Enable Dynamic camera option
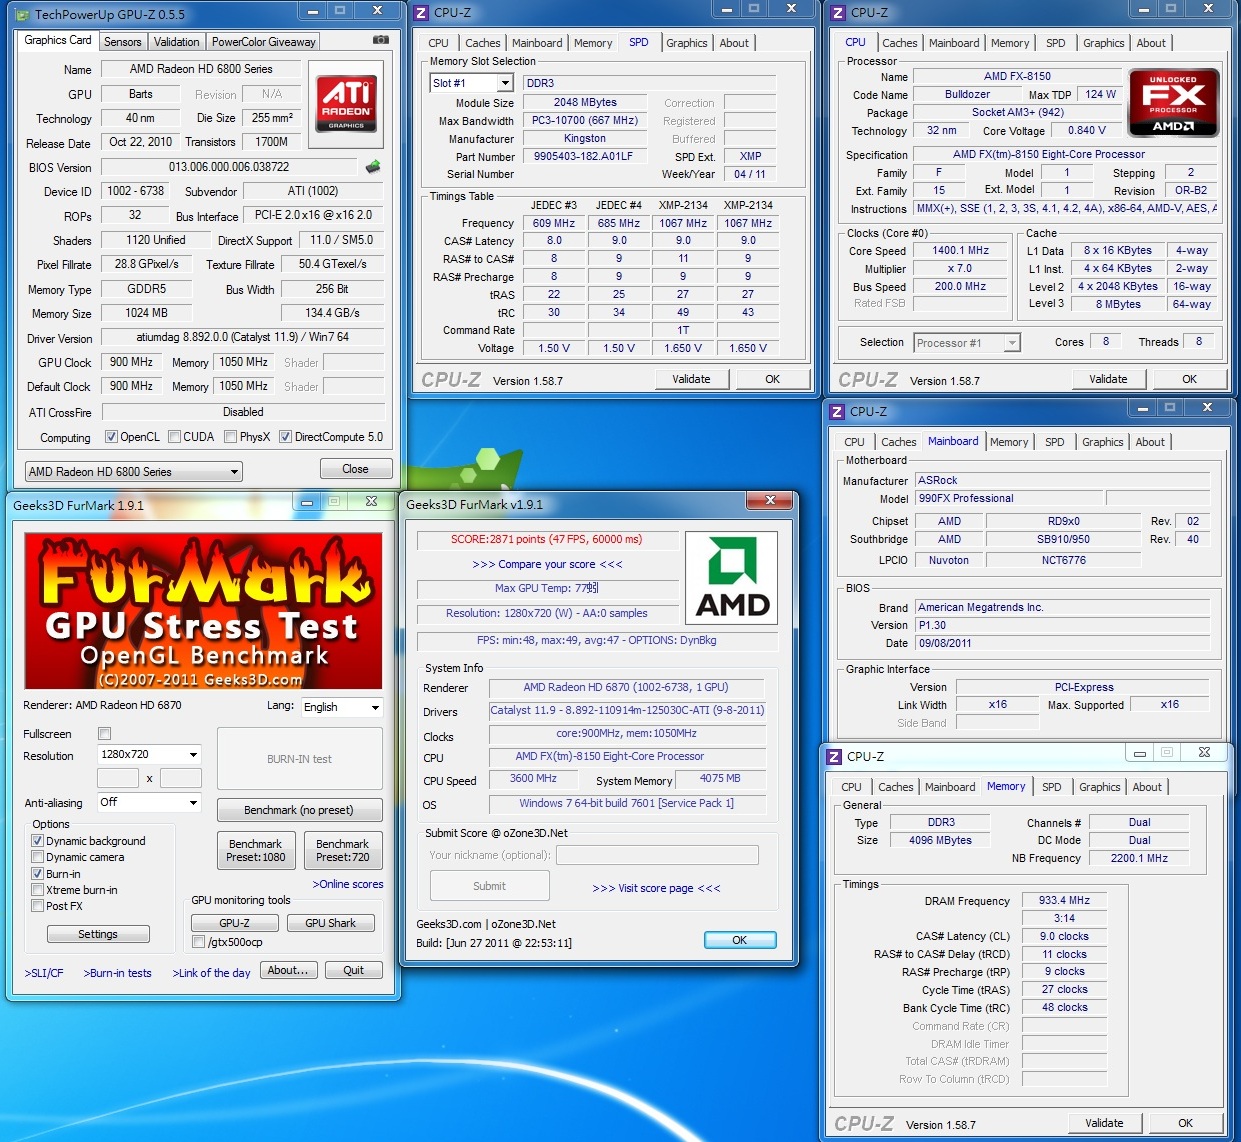 37,857
